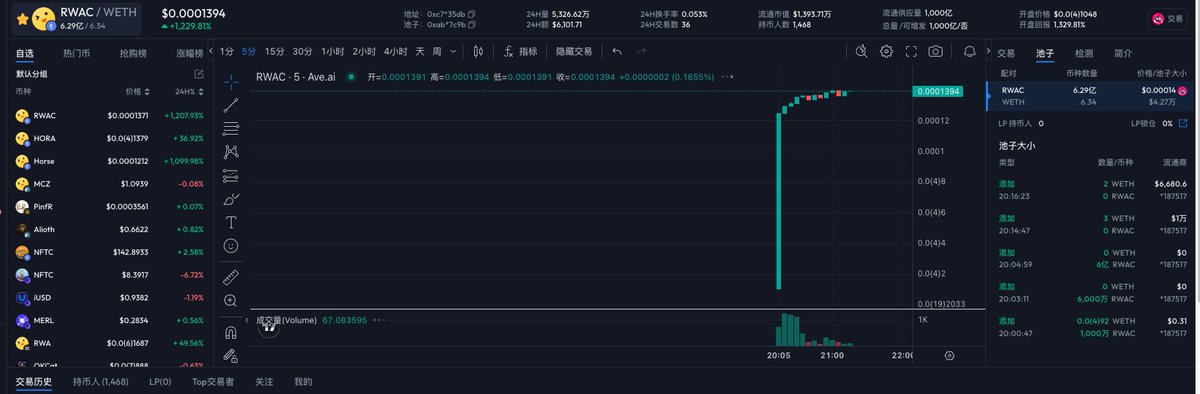Undo the last chart action
The width and height of the screenshot is (1200, 394).
tap(617, 51)
